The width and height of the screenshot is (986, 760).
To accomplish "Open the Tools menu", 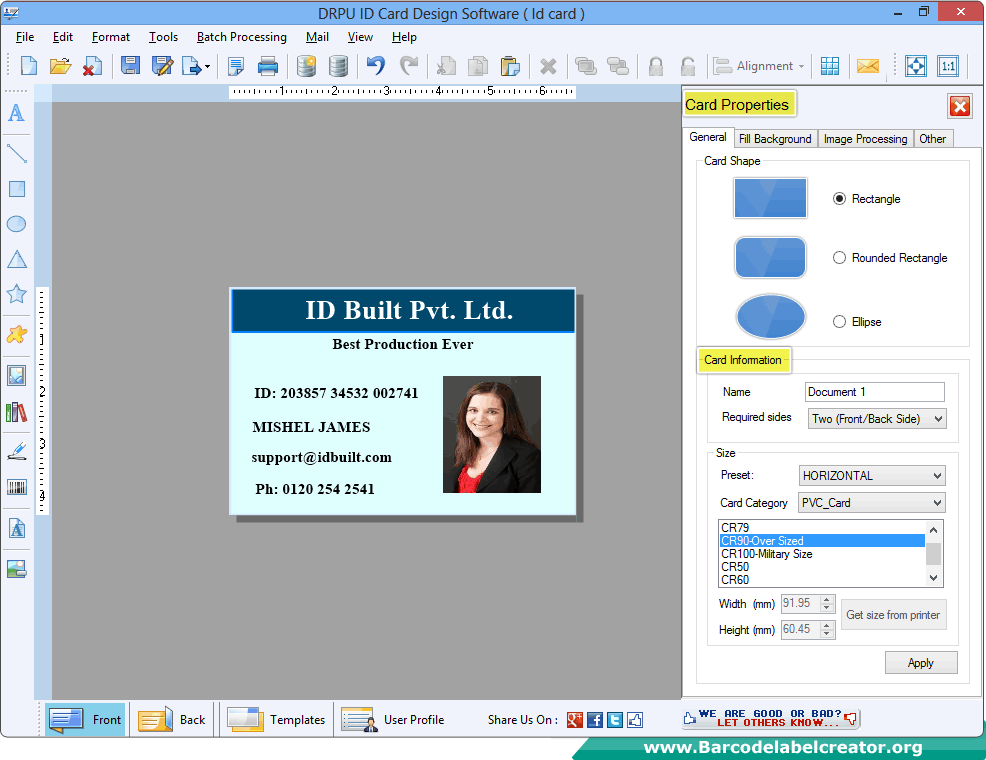I will pos(163,37).
